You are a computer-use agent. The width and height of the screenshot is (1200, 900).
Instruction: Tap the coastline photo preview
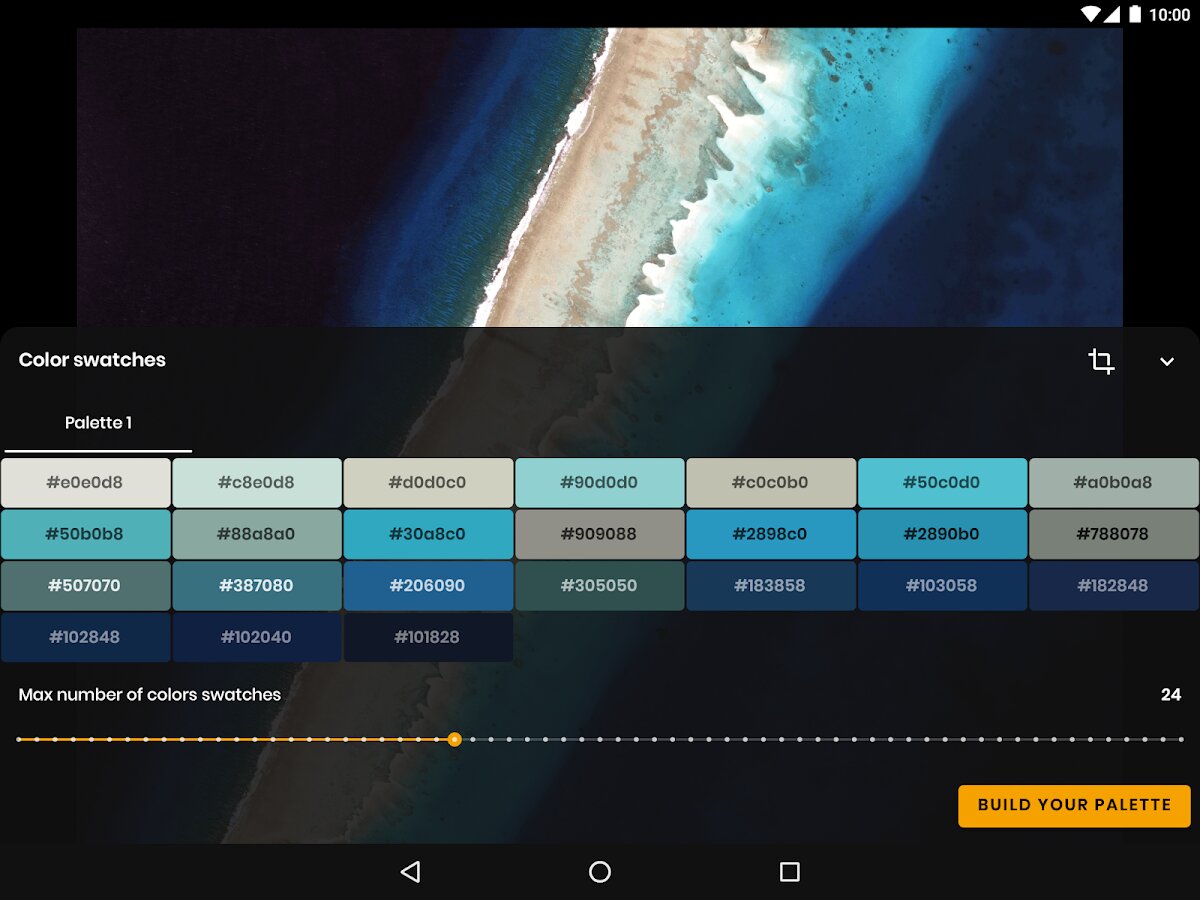point(600,177)
